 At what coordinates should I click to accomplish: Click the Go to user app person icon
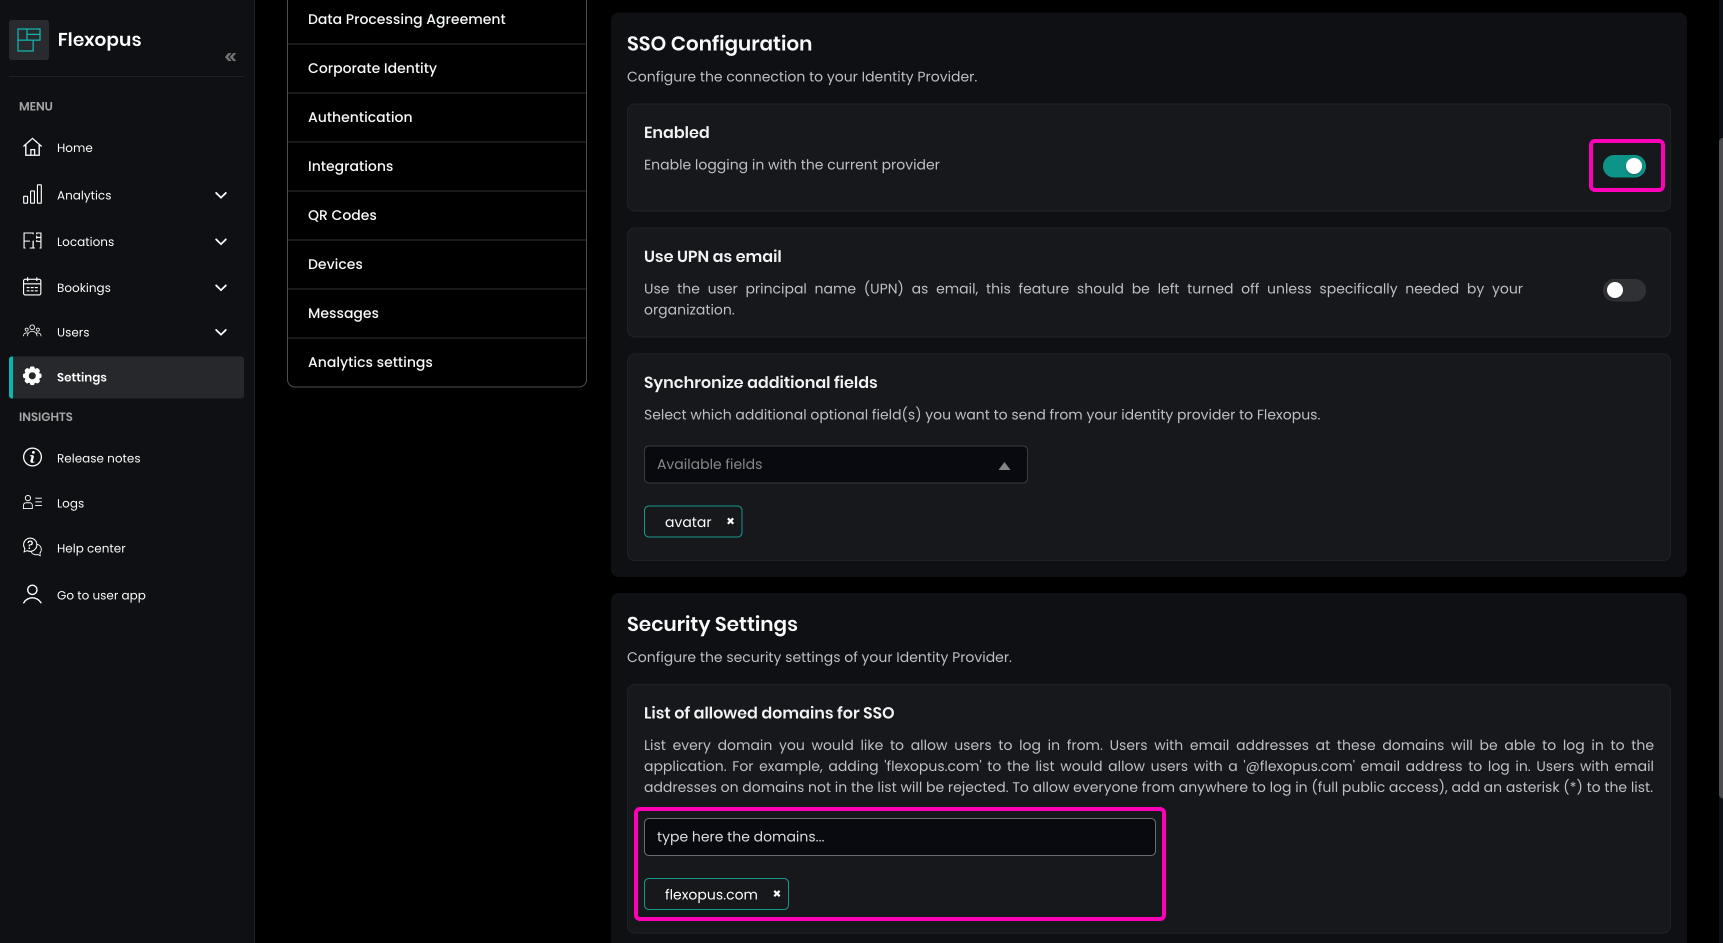[x=33, y=595]
